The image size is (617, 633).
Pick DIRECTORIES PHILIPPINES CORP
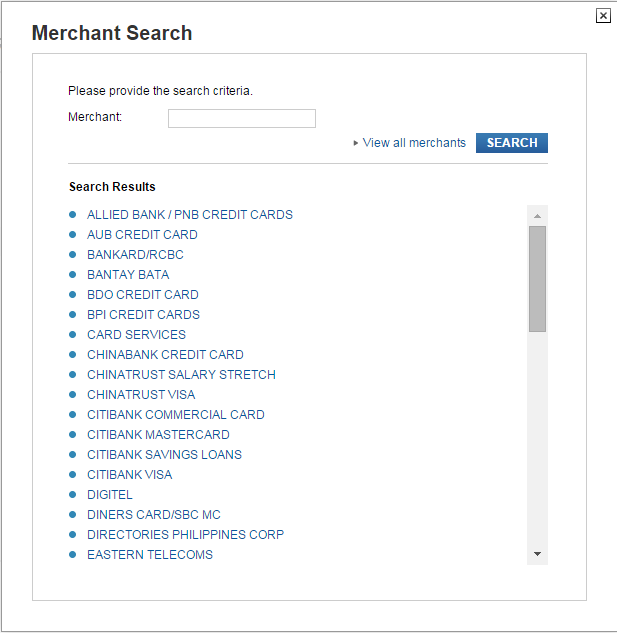click(x=185, y=534)
